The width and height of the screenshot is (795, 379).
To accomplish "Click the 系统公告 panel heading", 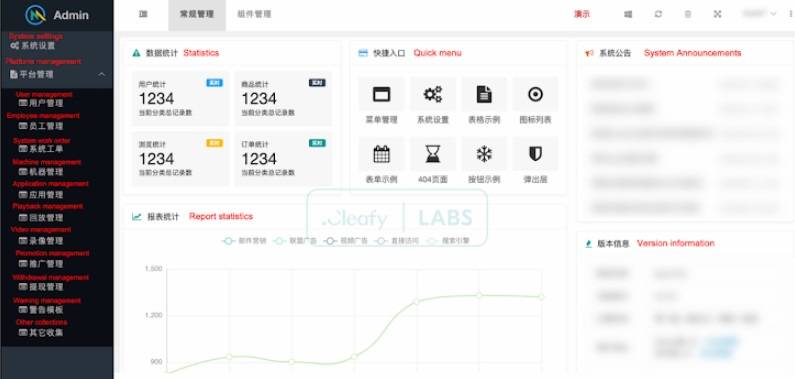I will point(615,53).
